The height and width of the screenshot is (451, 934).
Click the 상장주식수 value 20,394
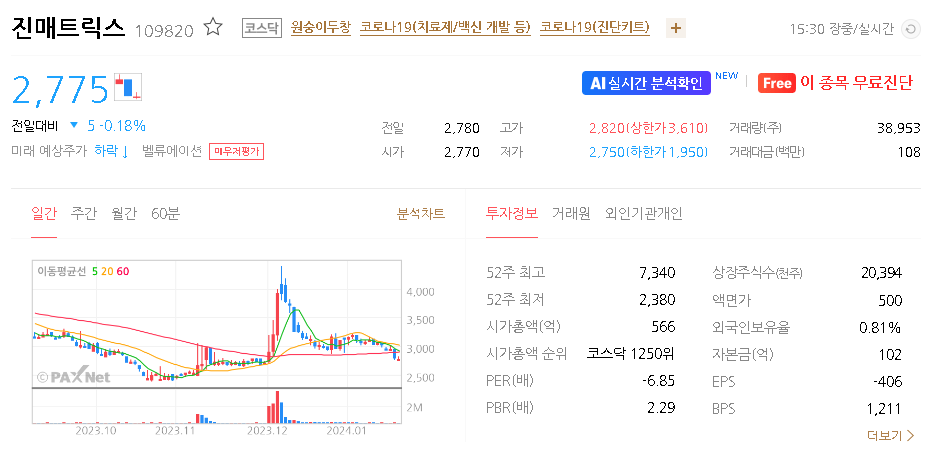[882, 273]
